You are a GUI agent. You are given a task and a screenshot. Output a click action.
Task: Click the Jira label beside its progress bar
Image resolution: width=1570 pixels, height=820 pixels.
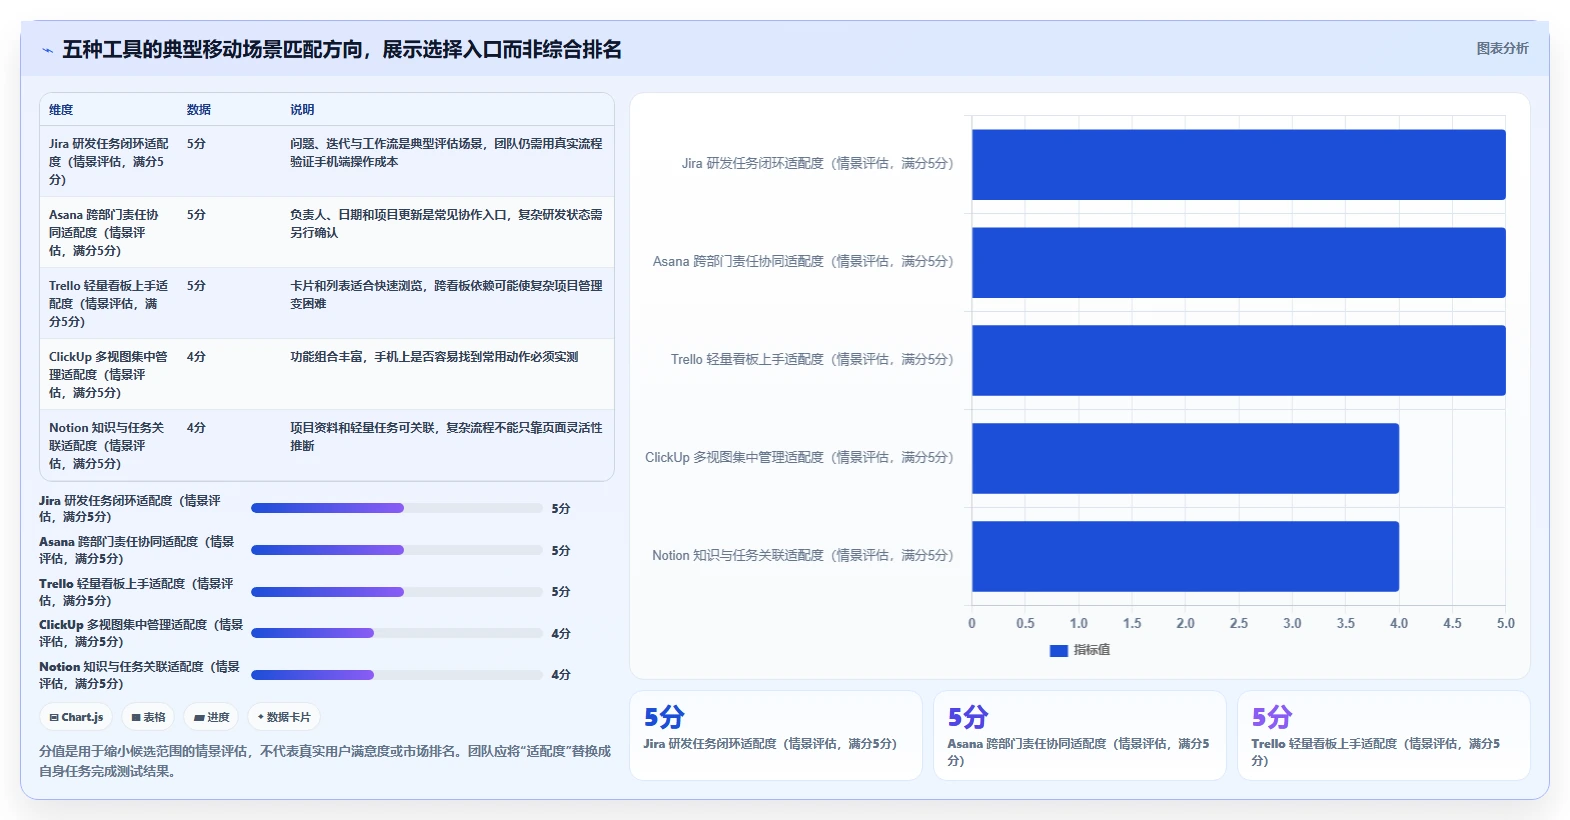tap(130, 509)
